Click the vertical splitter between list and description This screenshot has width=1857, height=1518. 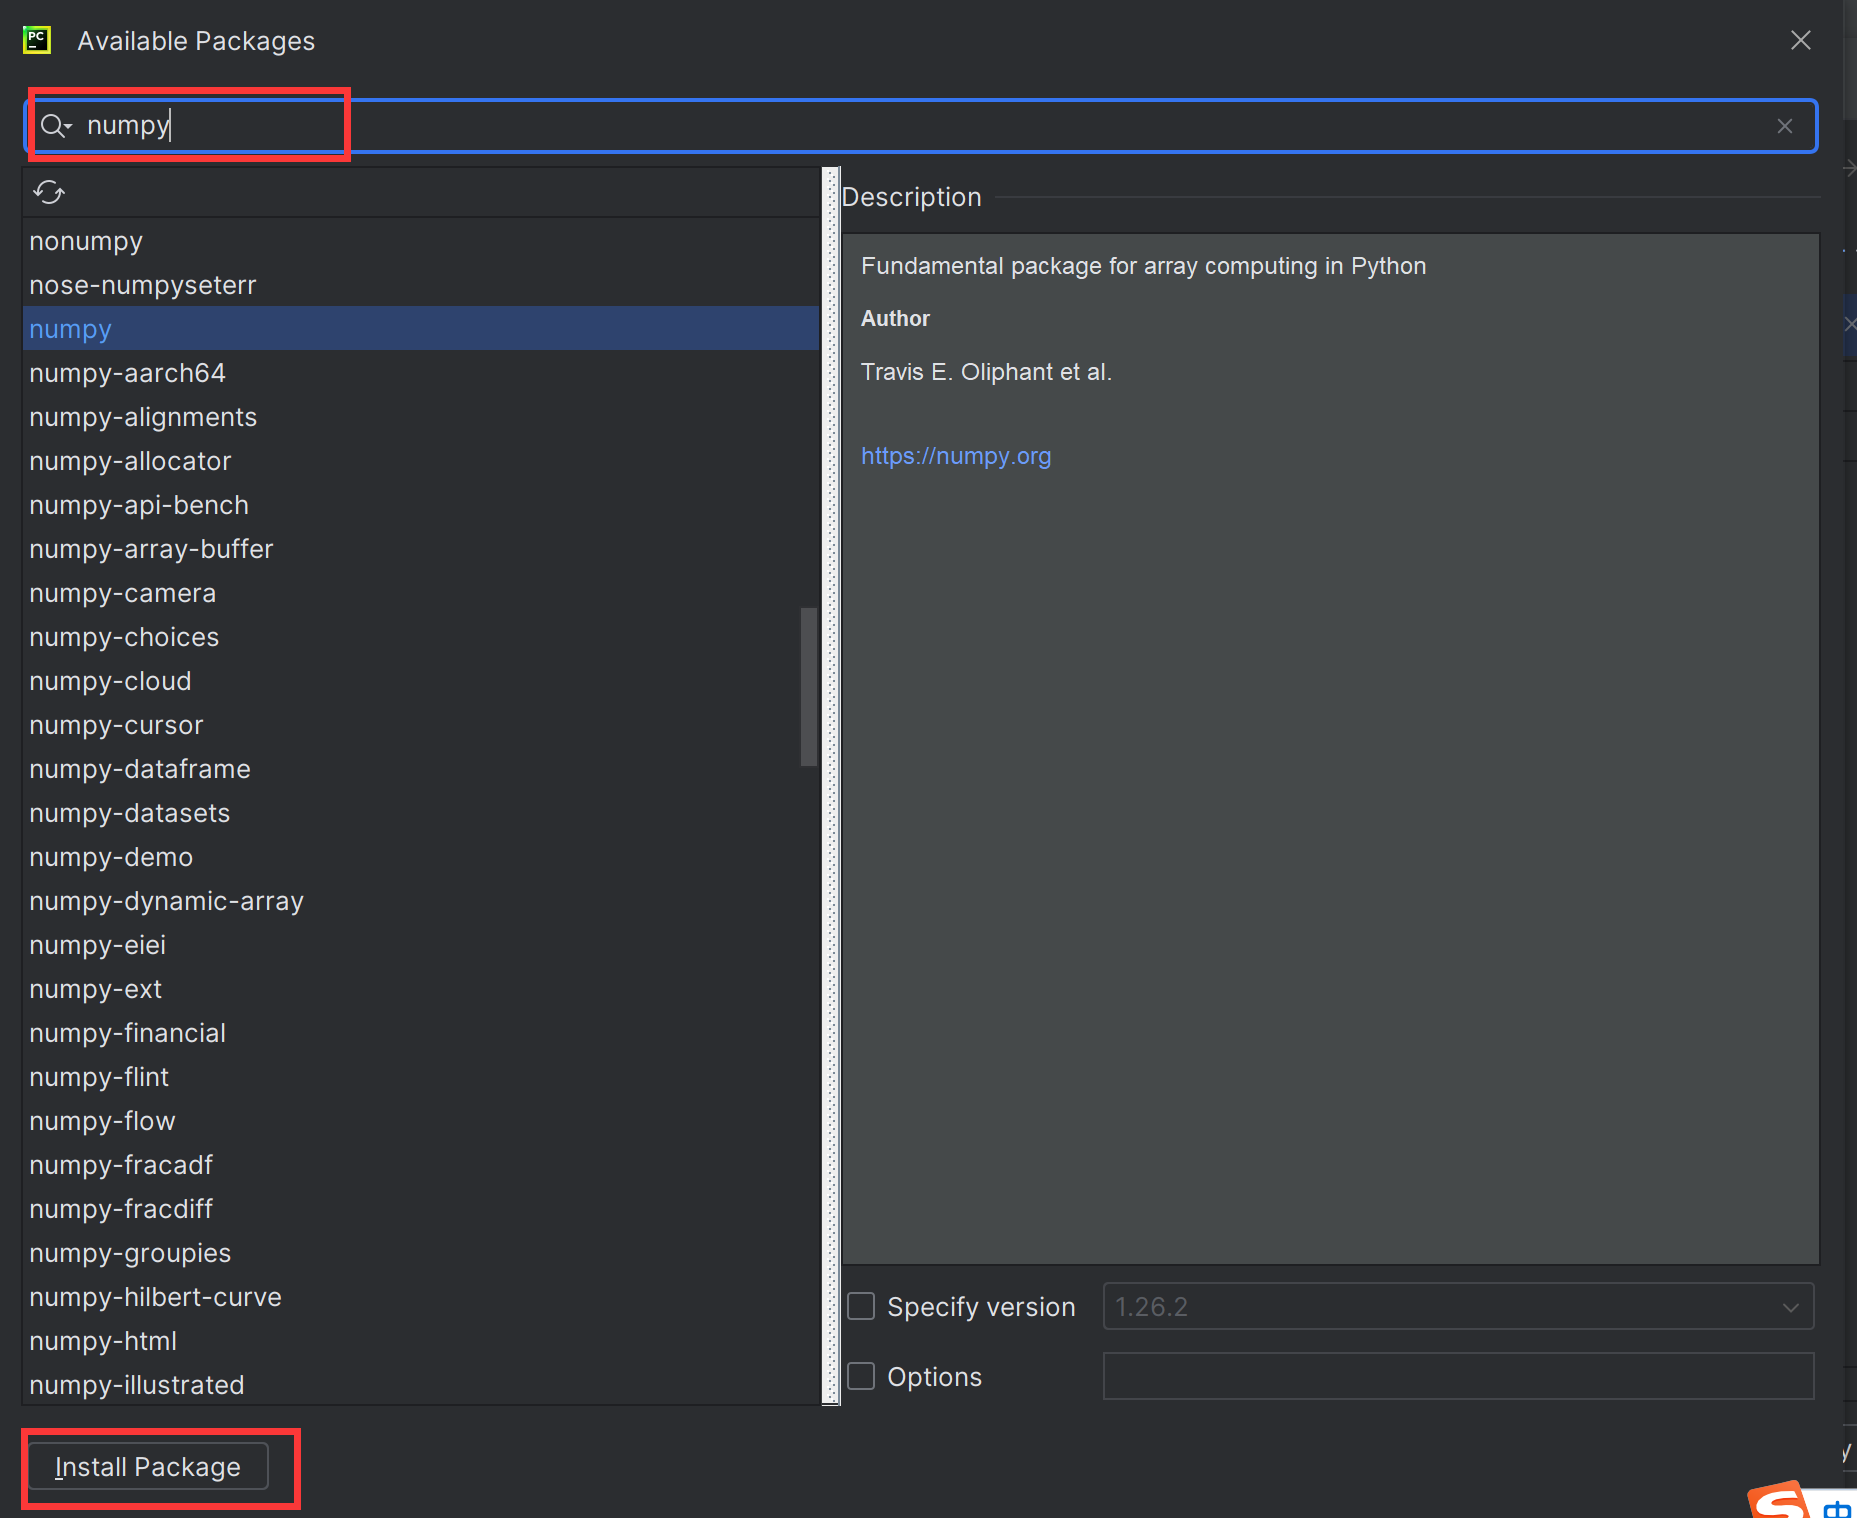pos(830,786)
